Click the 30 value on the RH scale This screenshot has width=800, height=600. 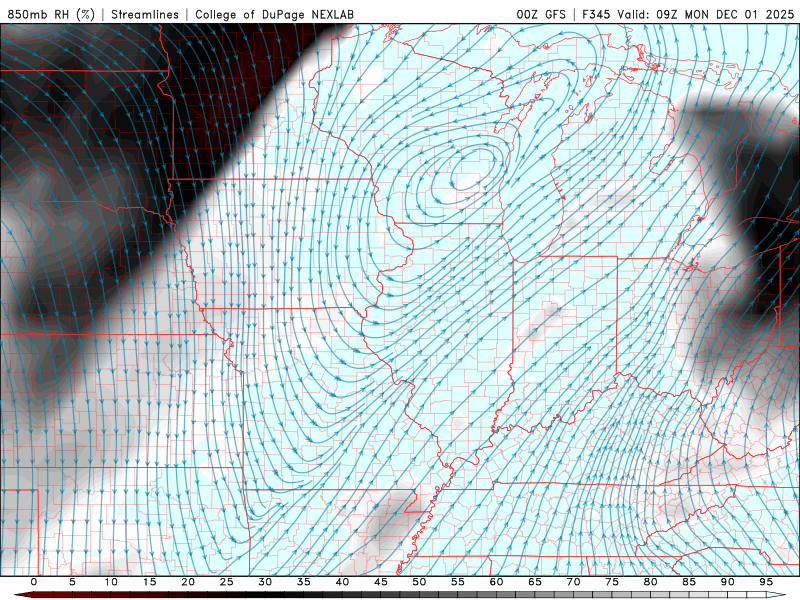tap(265, 582)
